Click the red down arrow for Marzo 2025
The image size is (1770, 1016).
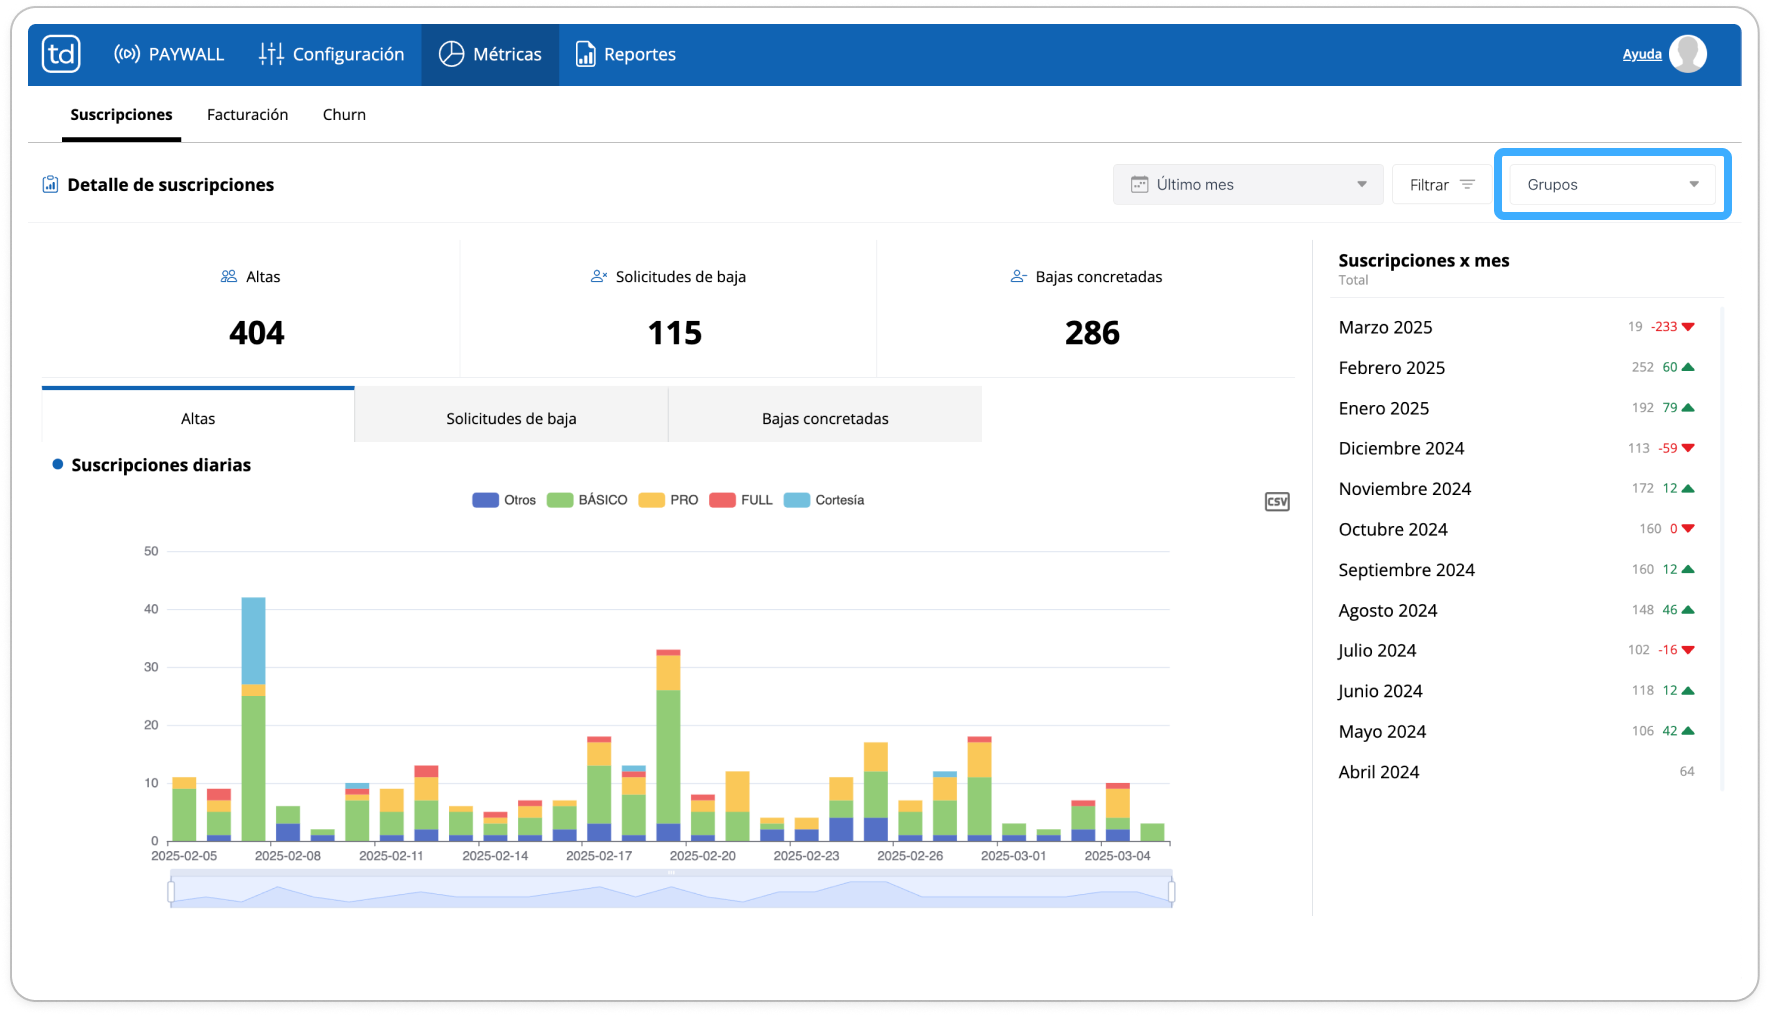click(x=1688, y=327)
